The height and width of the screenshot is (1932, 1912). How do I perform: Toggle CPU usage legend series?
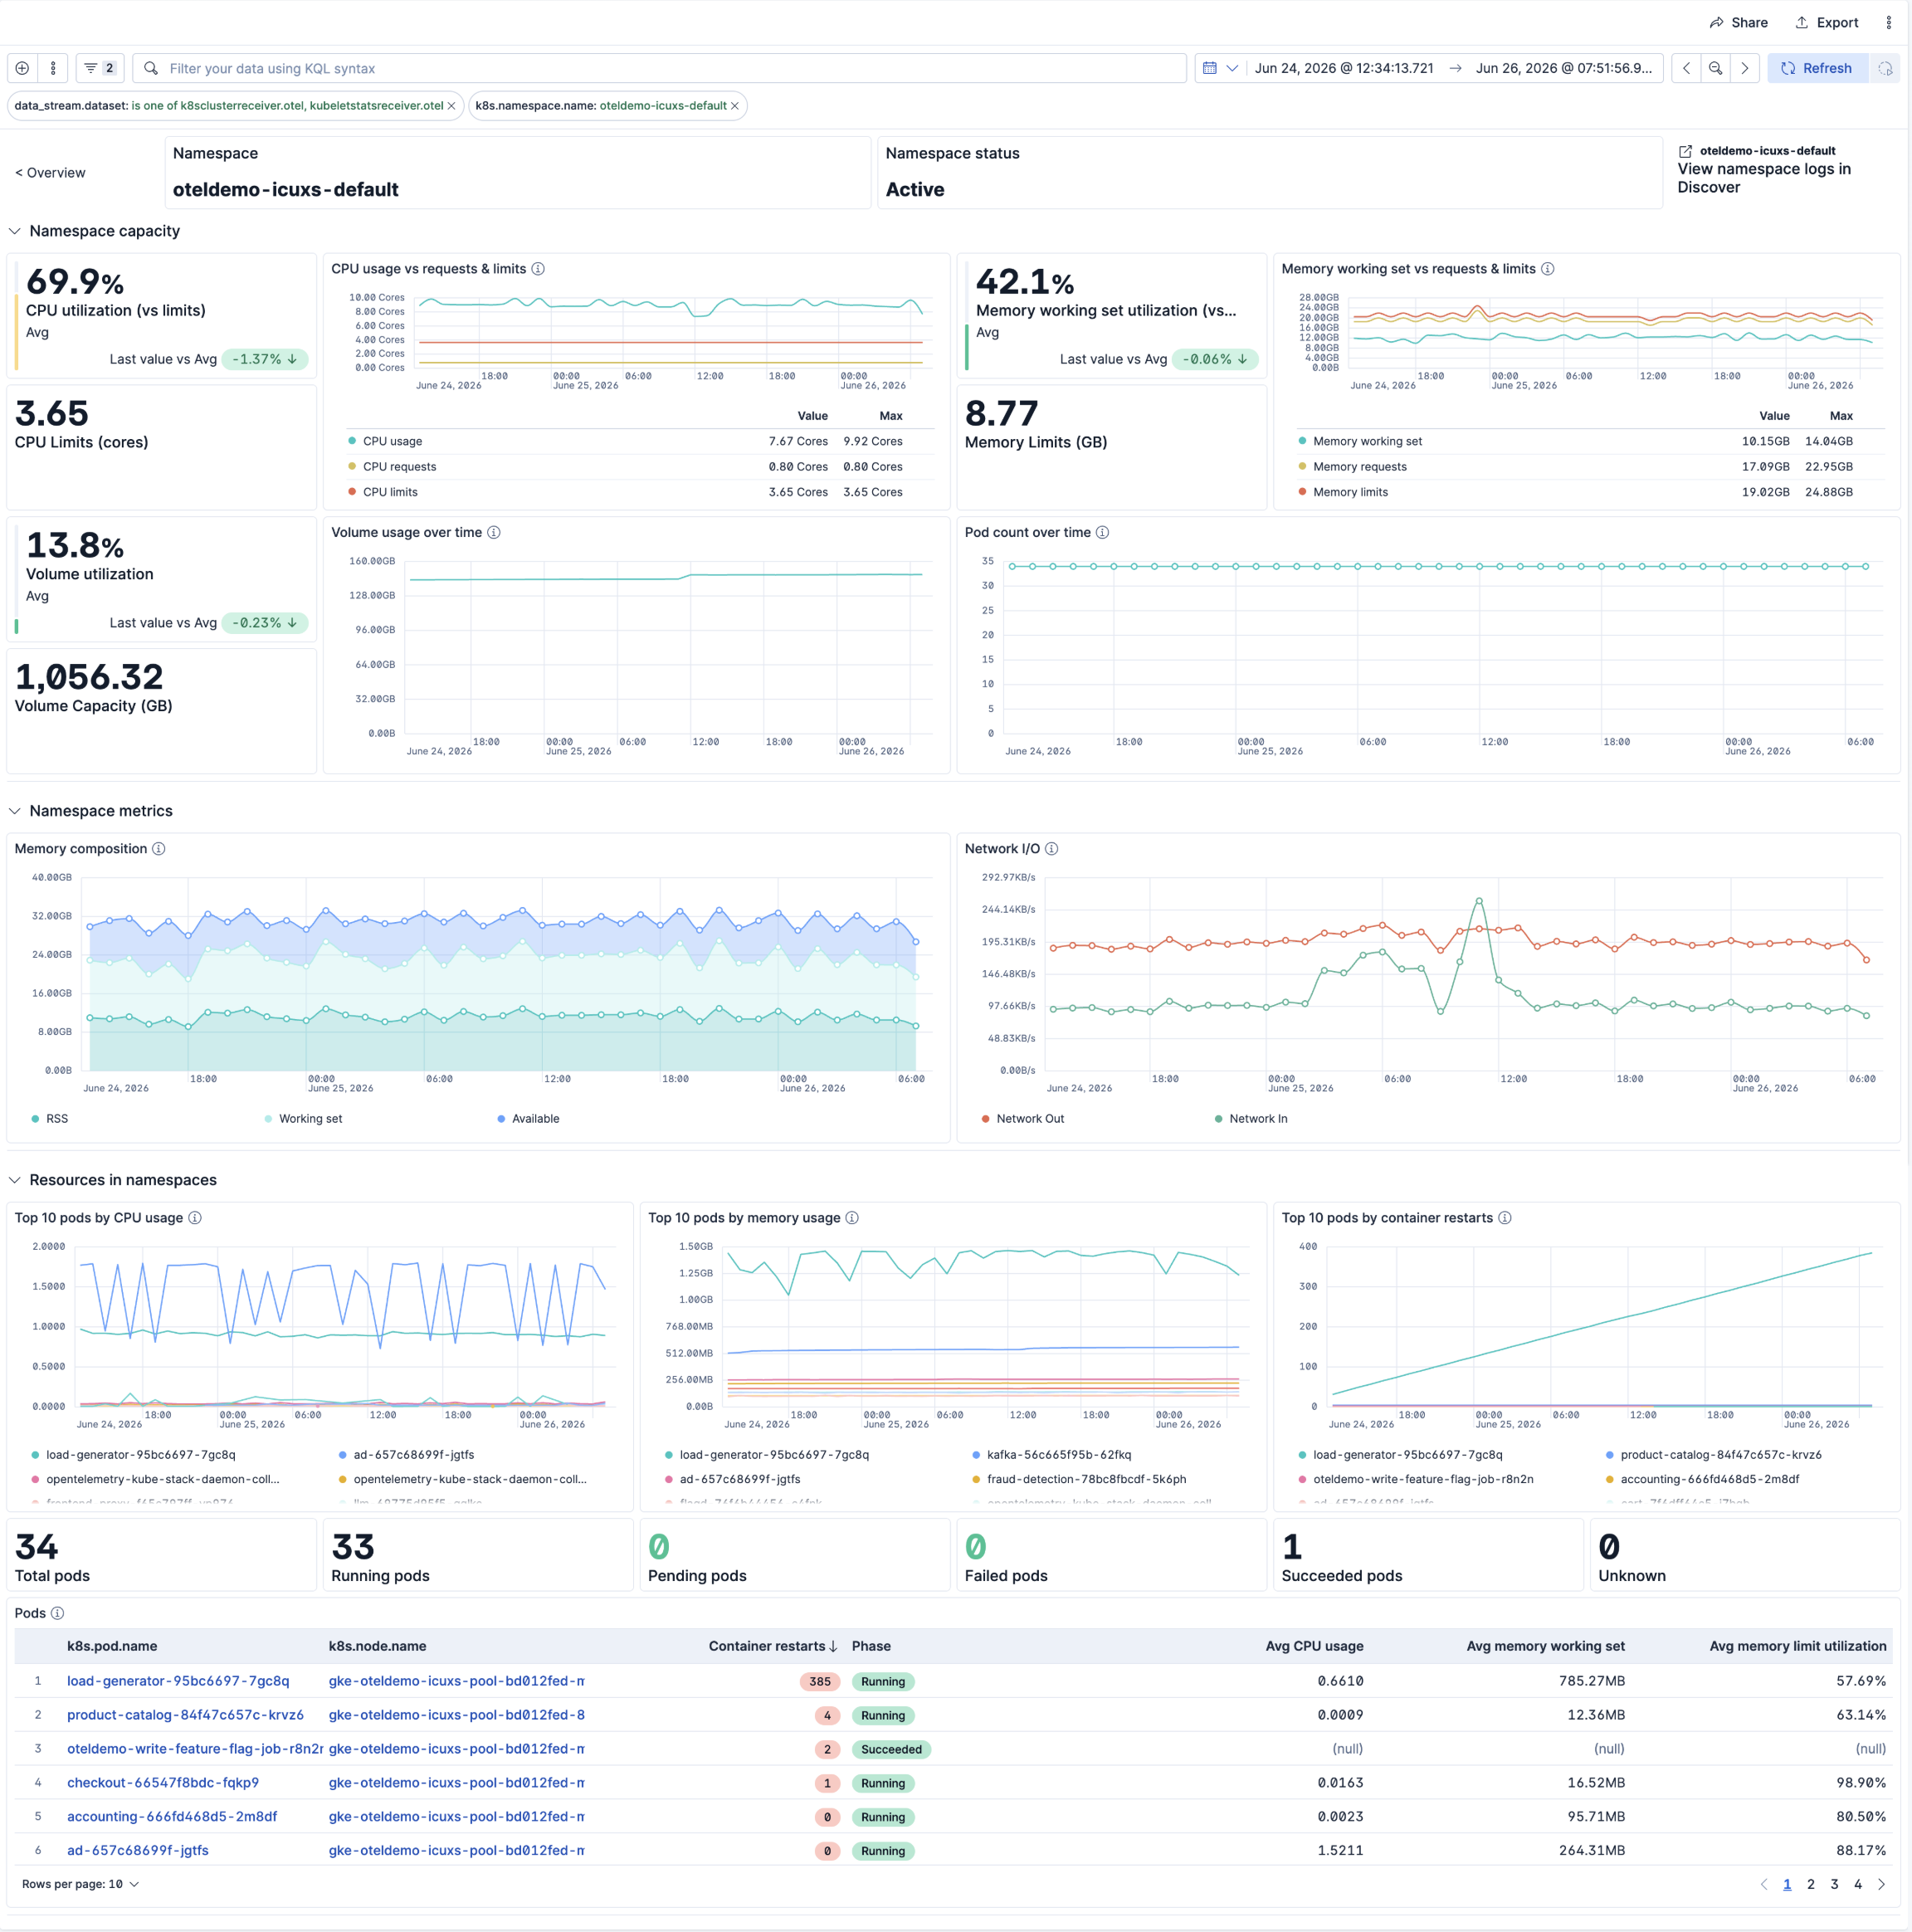(x=392, y=441)
